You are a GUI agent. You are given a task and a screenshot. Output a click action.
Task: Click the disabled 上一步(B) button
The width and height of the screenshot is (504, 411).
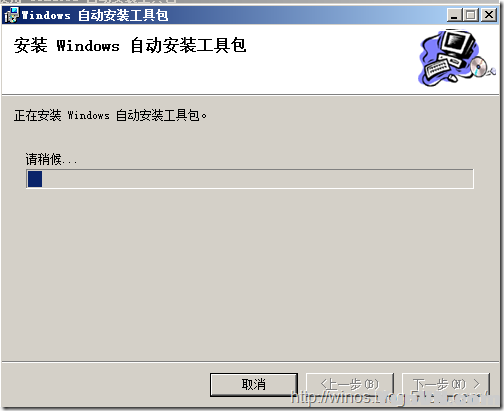350,384
